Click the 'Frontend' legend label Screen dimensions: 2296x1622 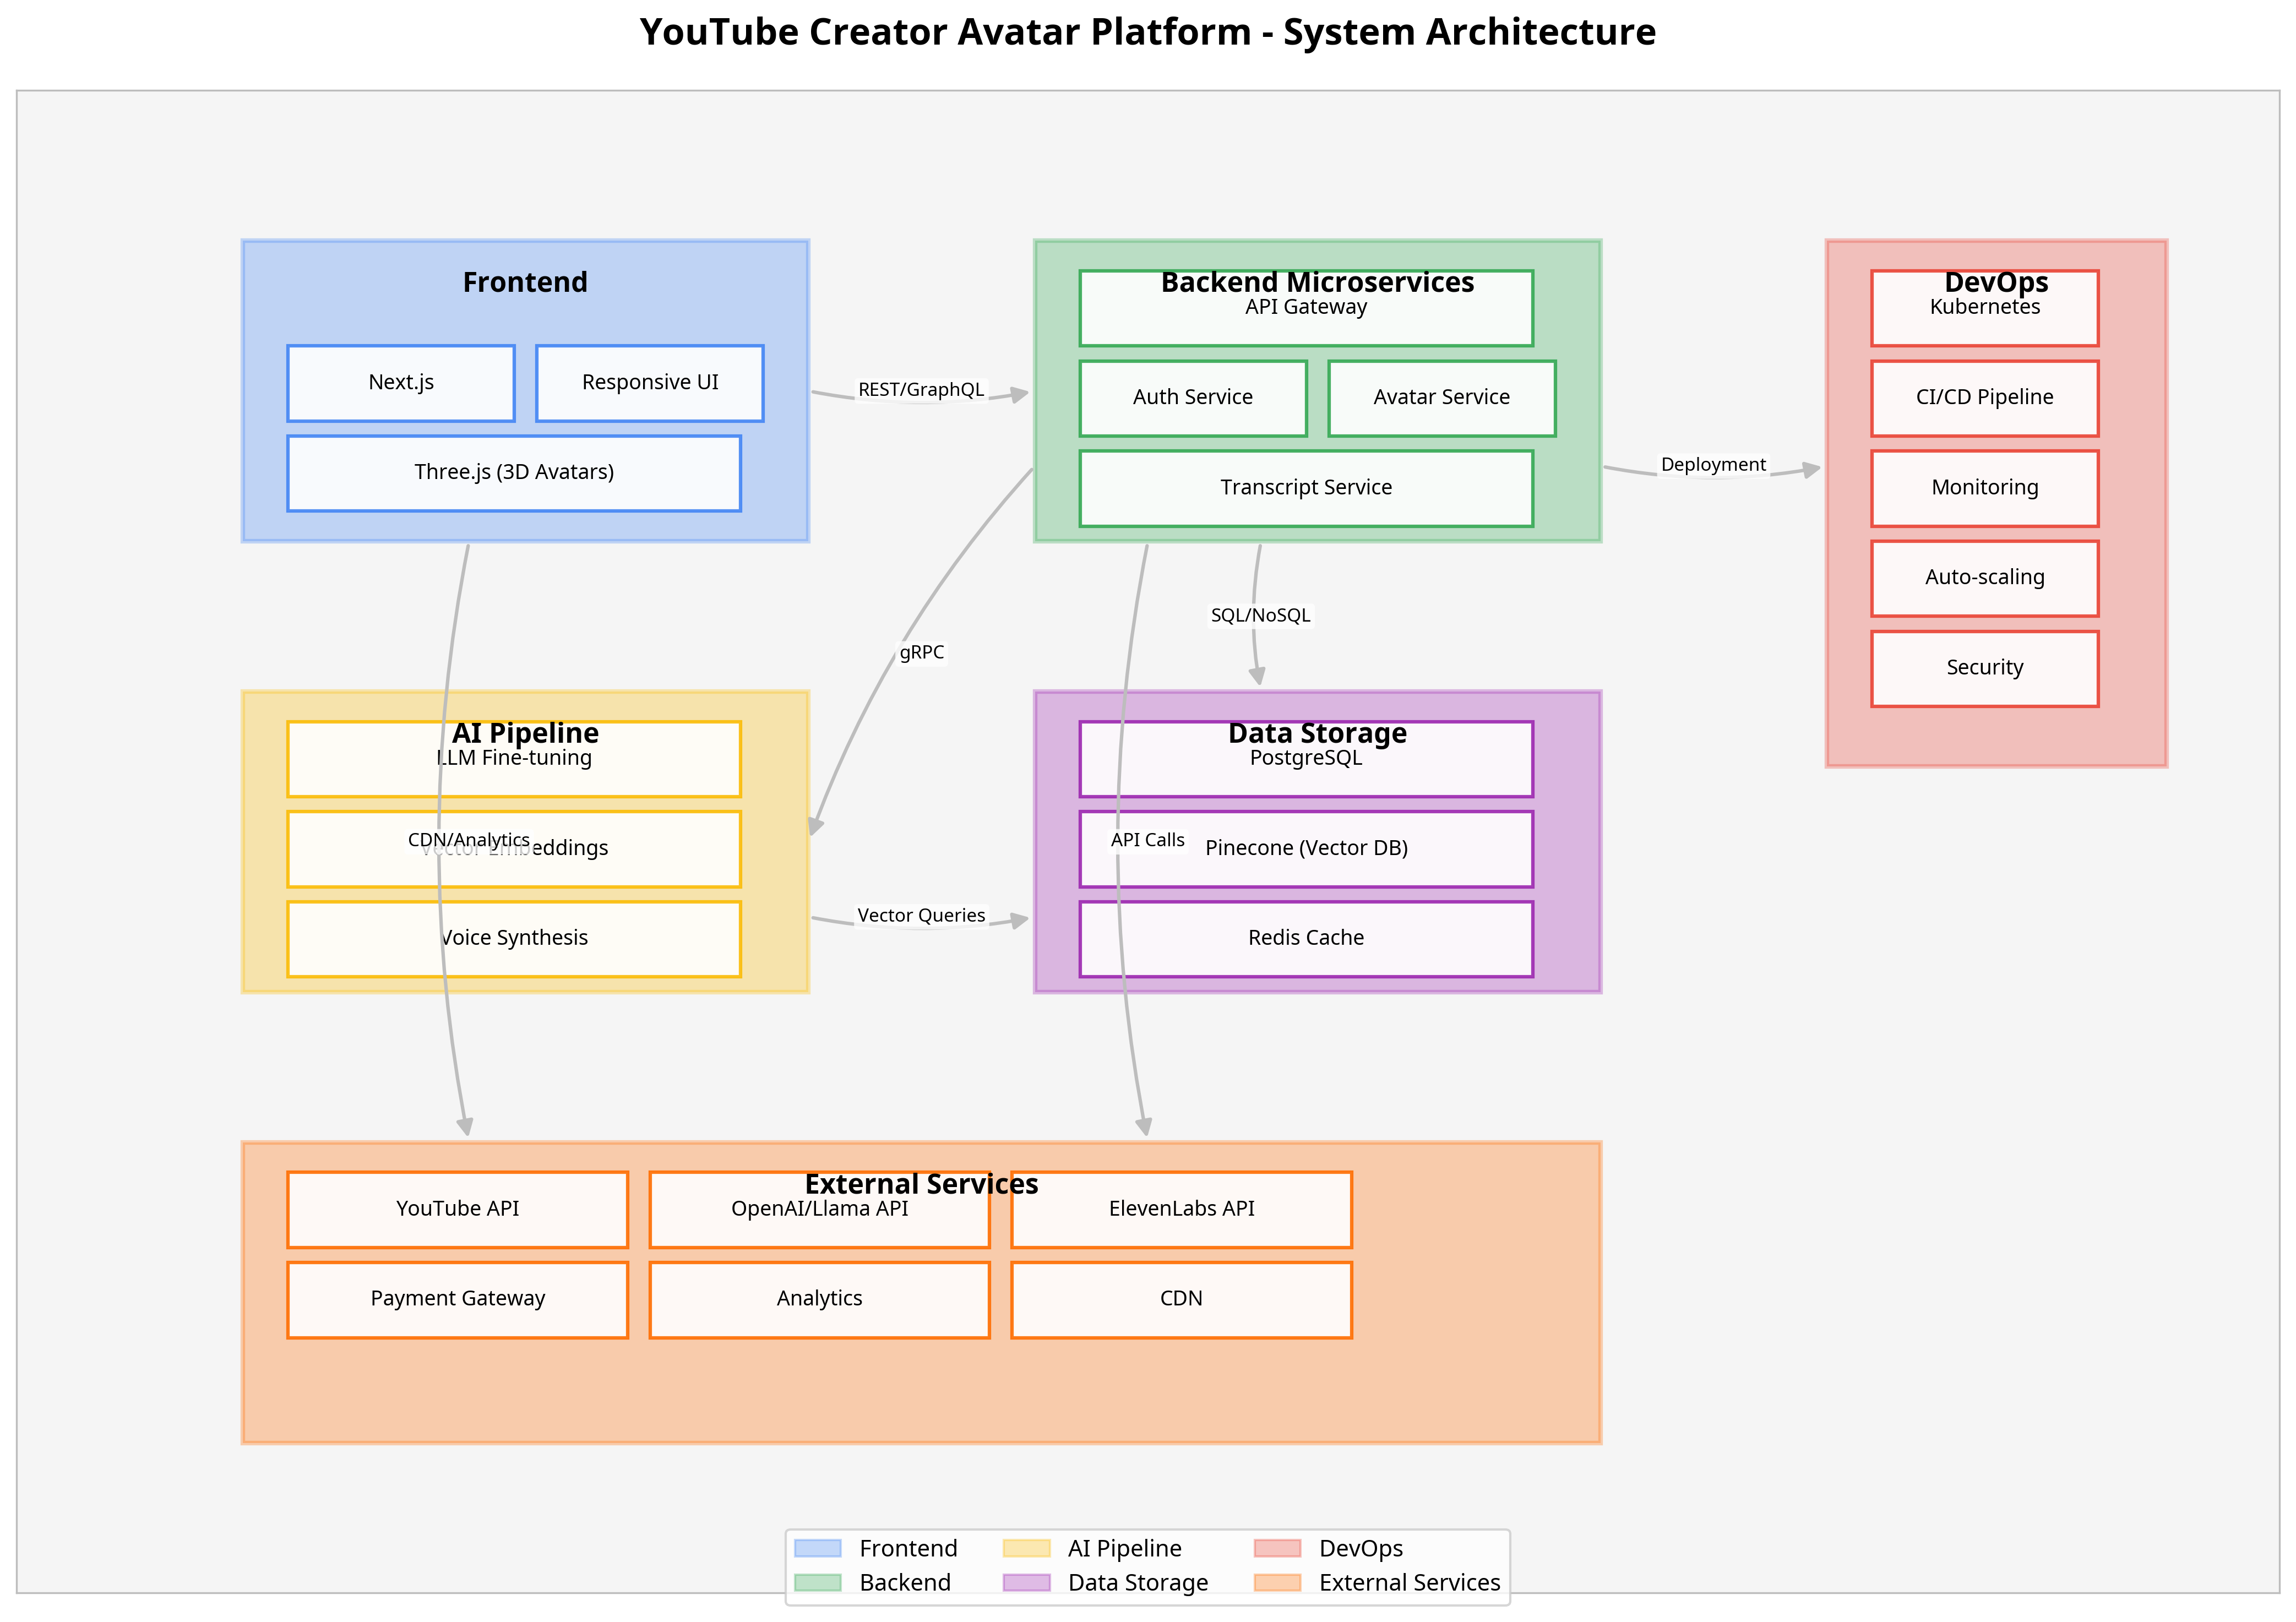point(909,1549)
